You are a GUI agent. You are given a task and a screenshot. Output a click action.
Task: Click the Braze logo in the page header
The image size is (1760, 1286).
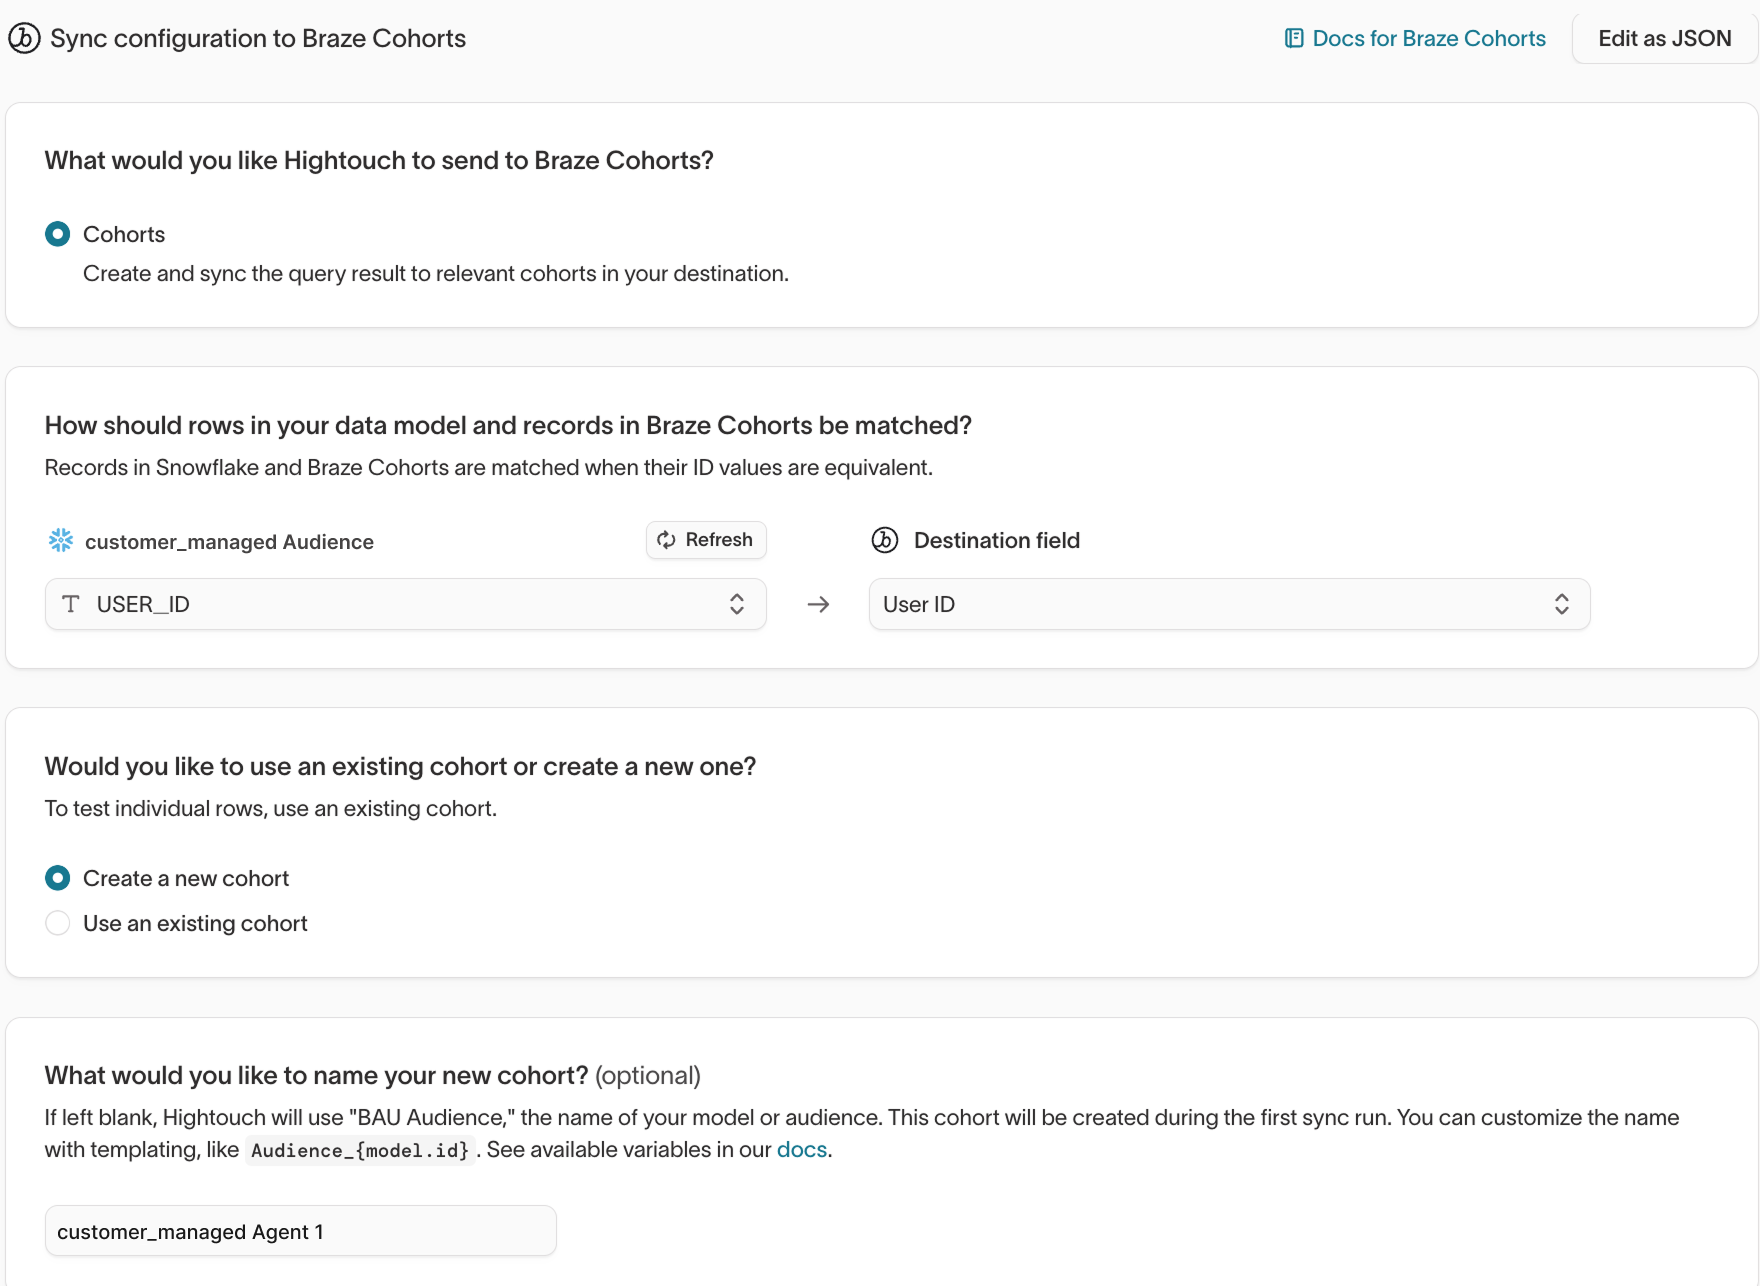tap(24, 38)
